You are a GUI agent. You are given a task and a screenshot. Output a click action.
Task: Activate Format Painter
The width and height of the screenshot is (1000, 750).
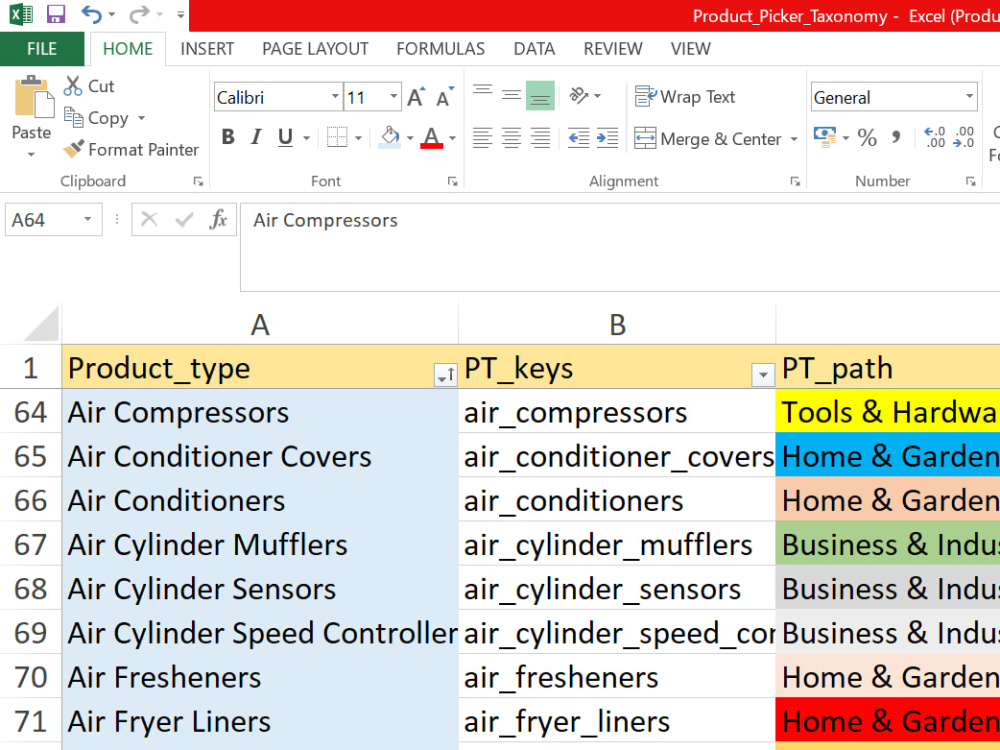point(131,150)
